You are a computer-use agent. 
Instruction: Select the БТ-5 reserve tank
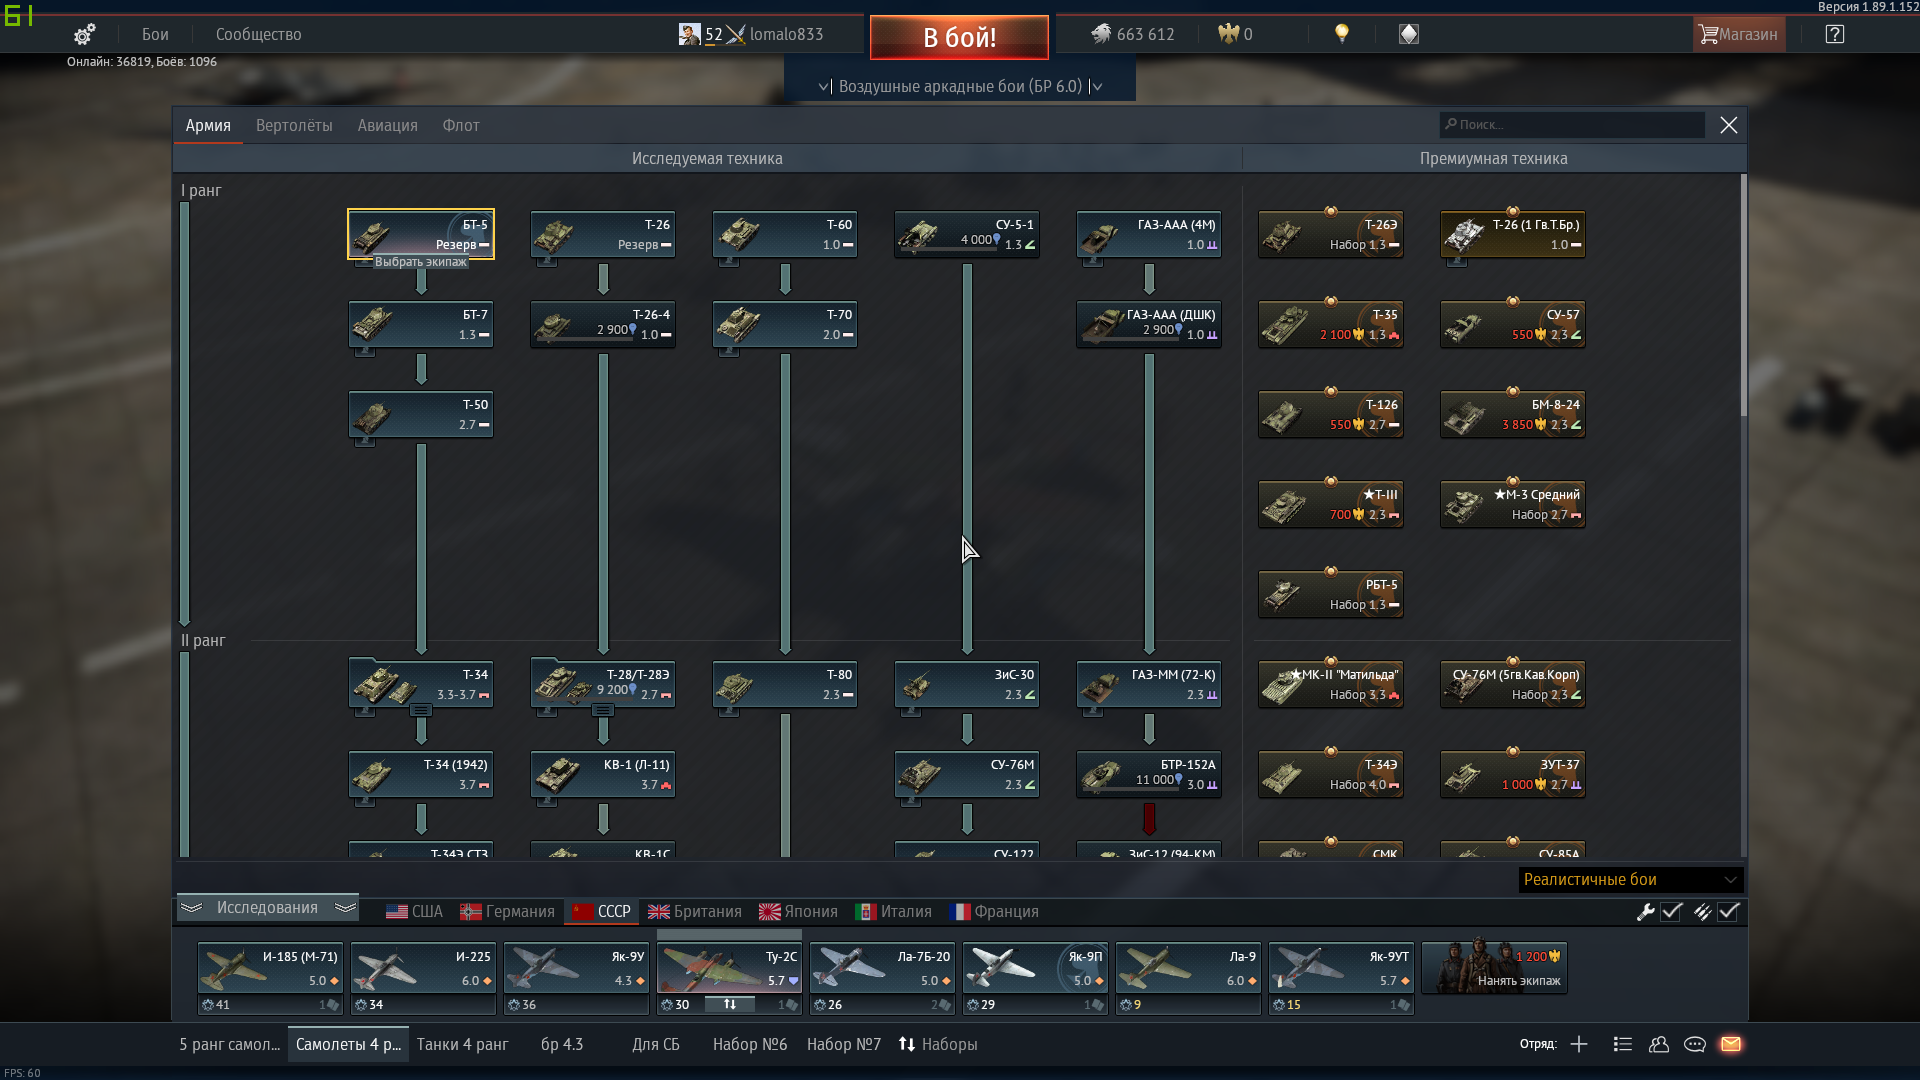tap(421, 234)
